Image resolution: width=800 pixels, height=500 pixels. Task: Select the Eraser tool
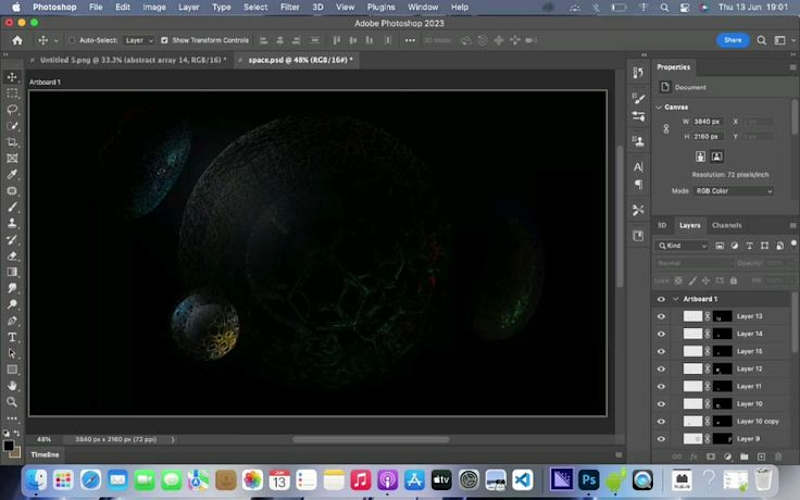12,256
